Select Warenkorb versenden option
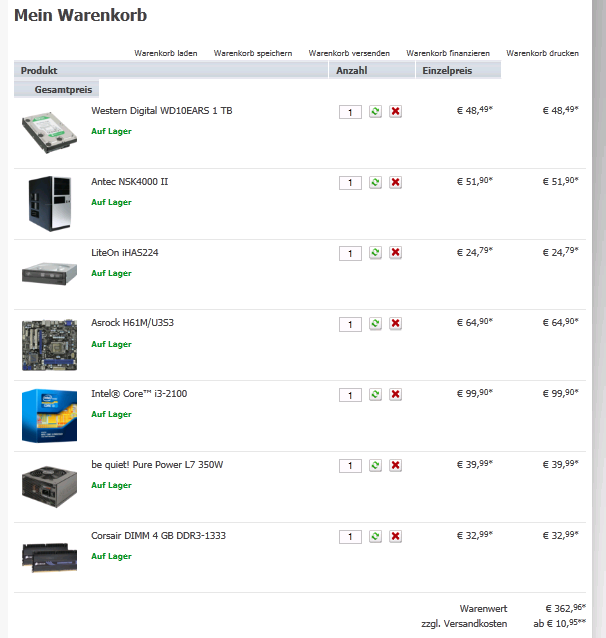This screenshot has height=638, width=606. coord(349,53)
